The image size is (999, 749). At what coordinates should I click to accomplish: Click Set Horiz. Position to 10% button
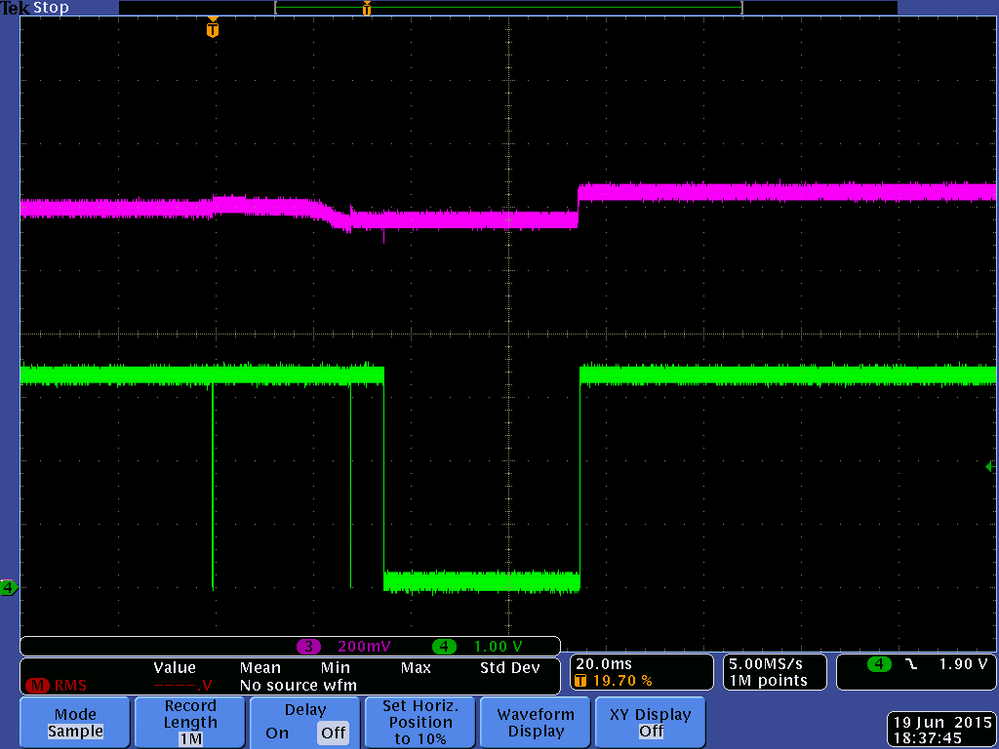pyautogui.click(x=420, y=722)
